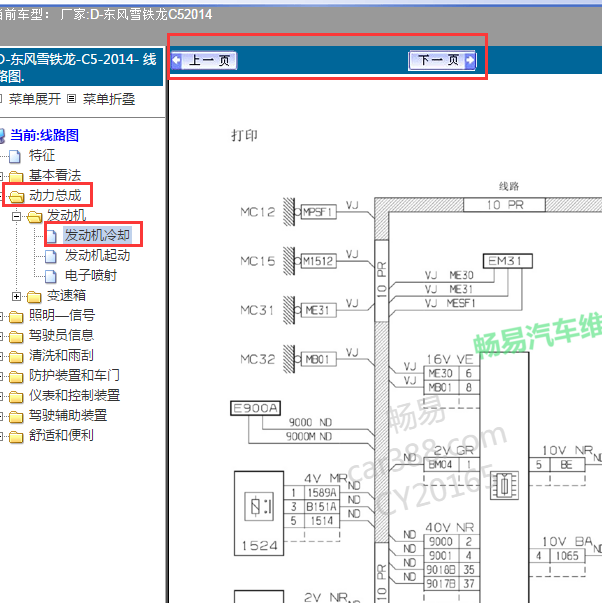Click the left arrow on 上一页
The height and width of the screenshot is (603, 602).
pos(176,60)
